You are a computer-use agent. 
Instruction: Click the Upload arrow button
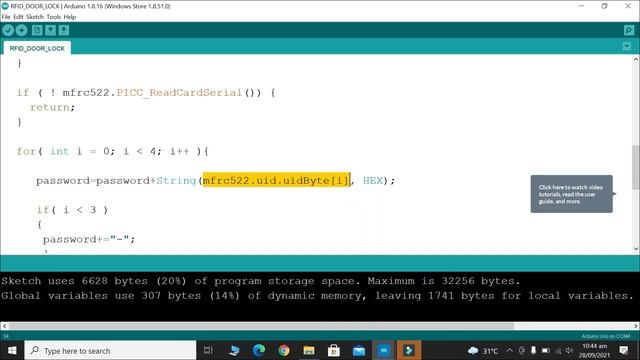(22, 30)
